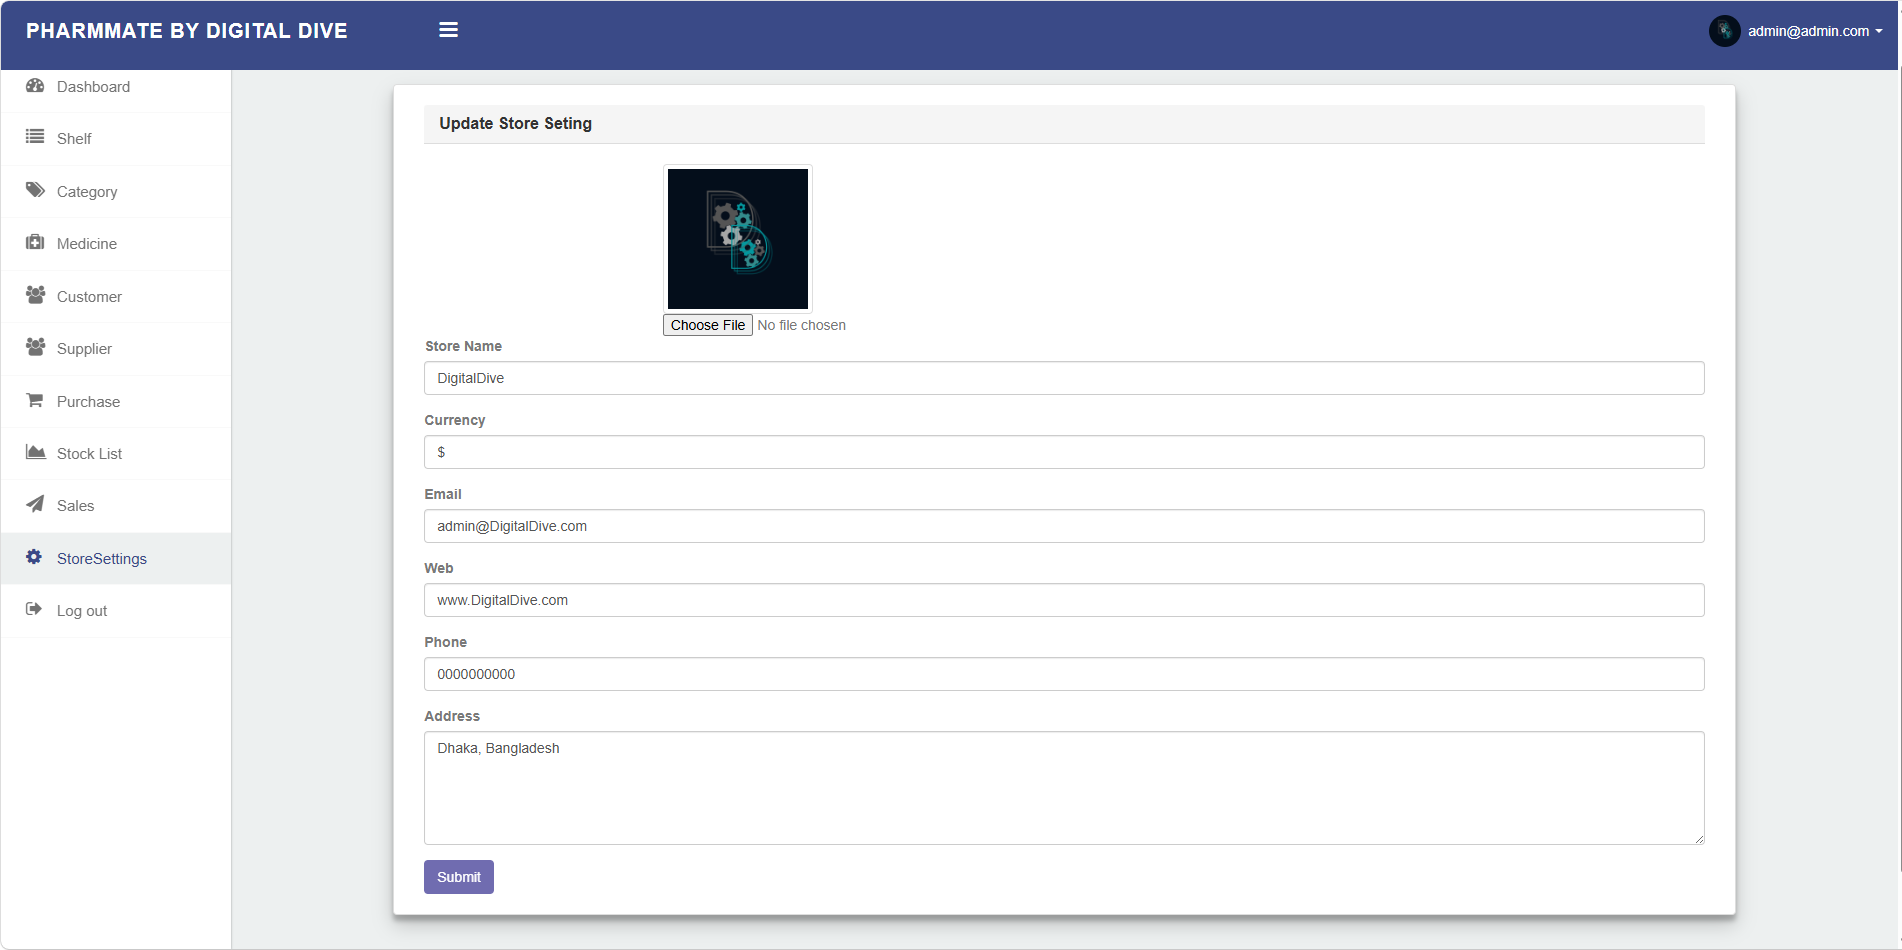Image resolution: width=1902 pixels, height=950 pixels.
Task: Click into the Currency field
Action: (x=1064, y=452)
